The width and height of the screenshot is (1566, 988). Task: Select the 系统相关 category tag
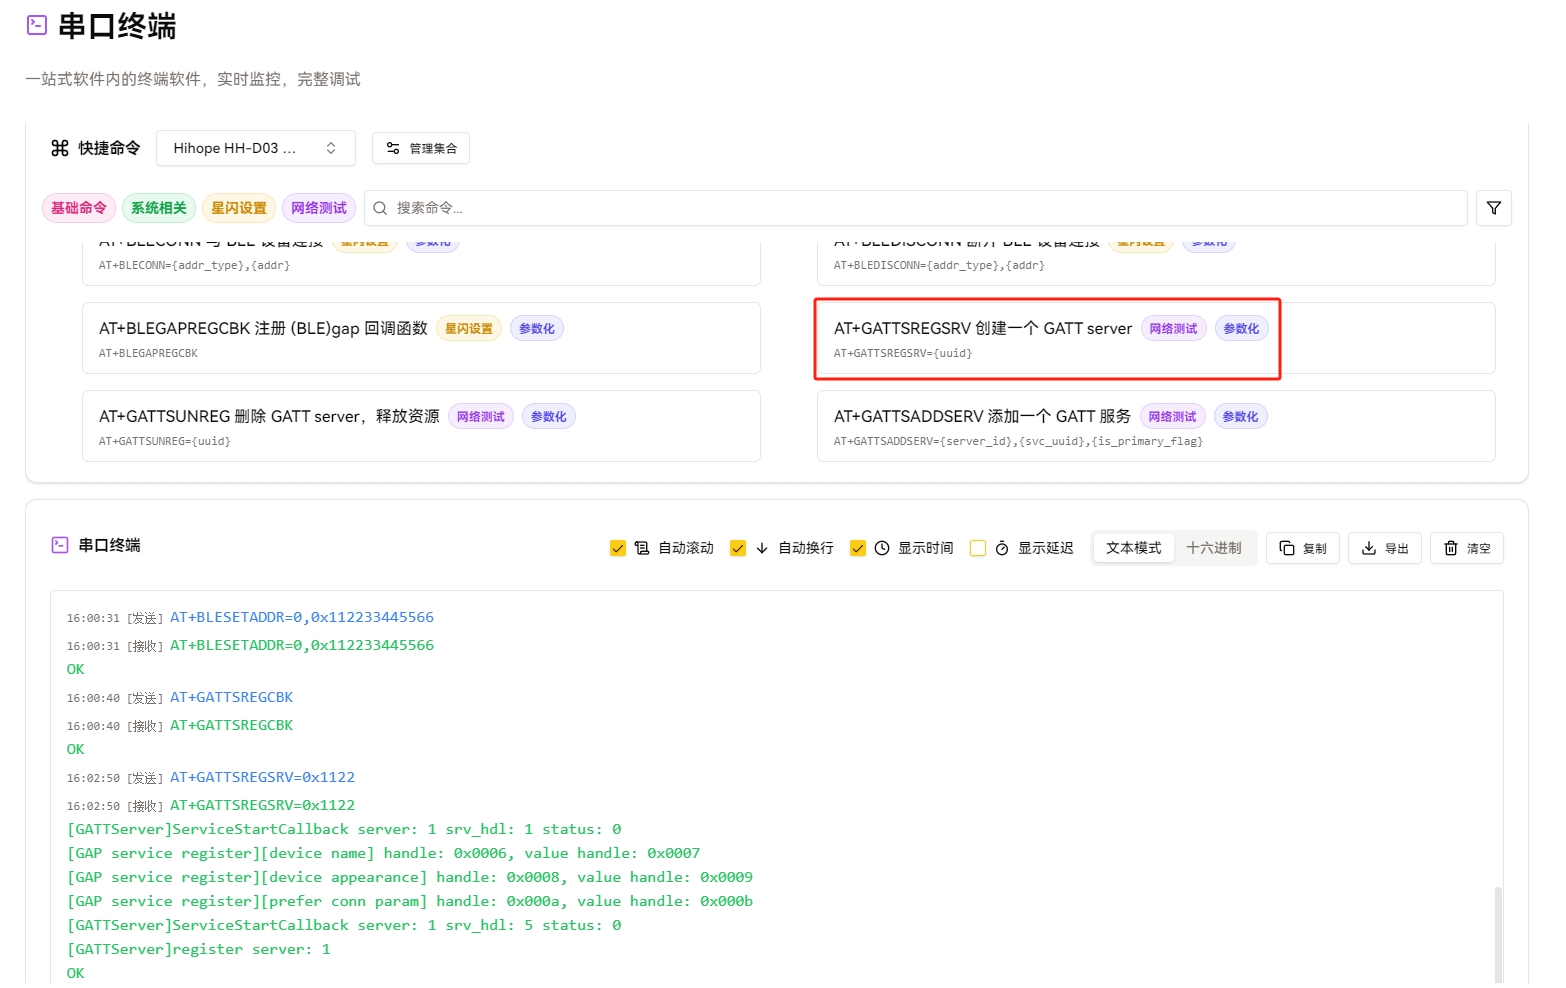159,208
